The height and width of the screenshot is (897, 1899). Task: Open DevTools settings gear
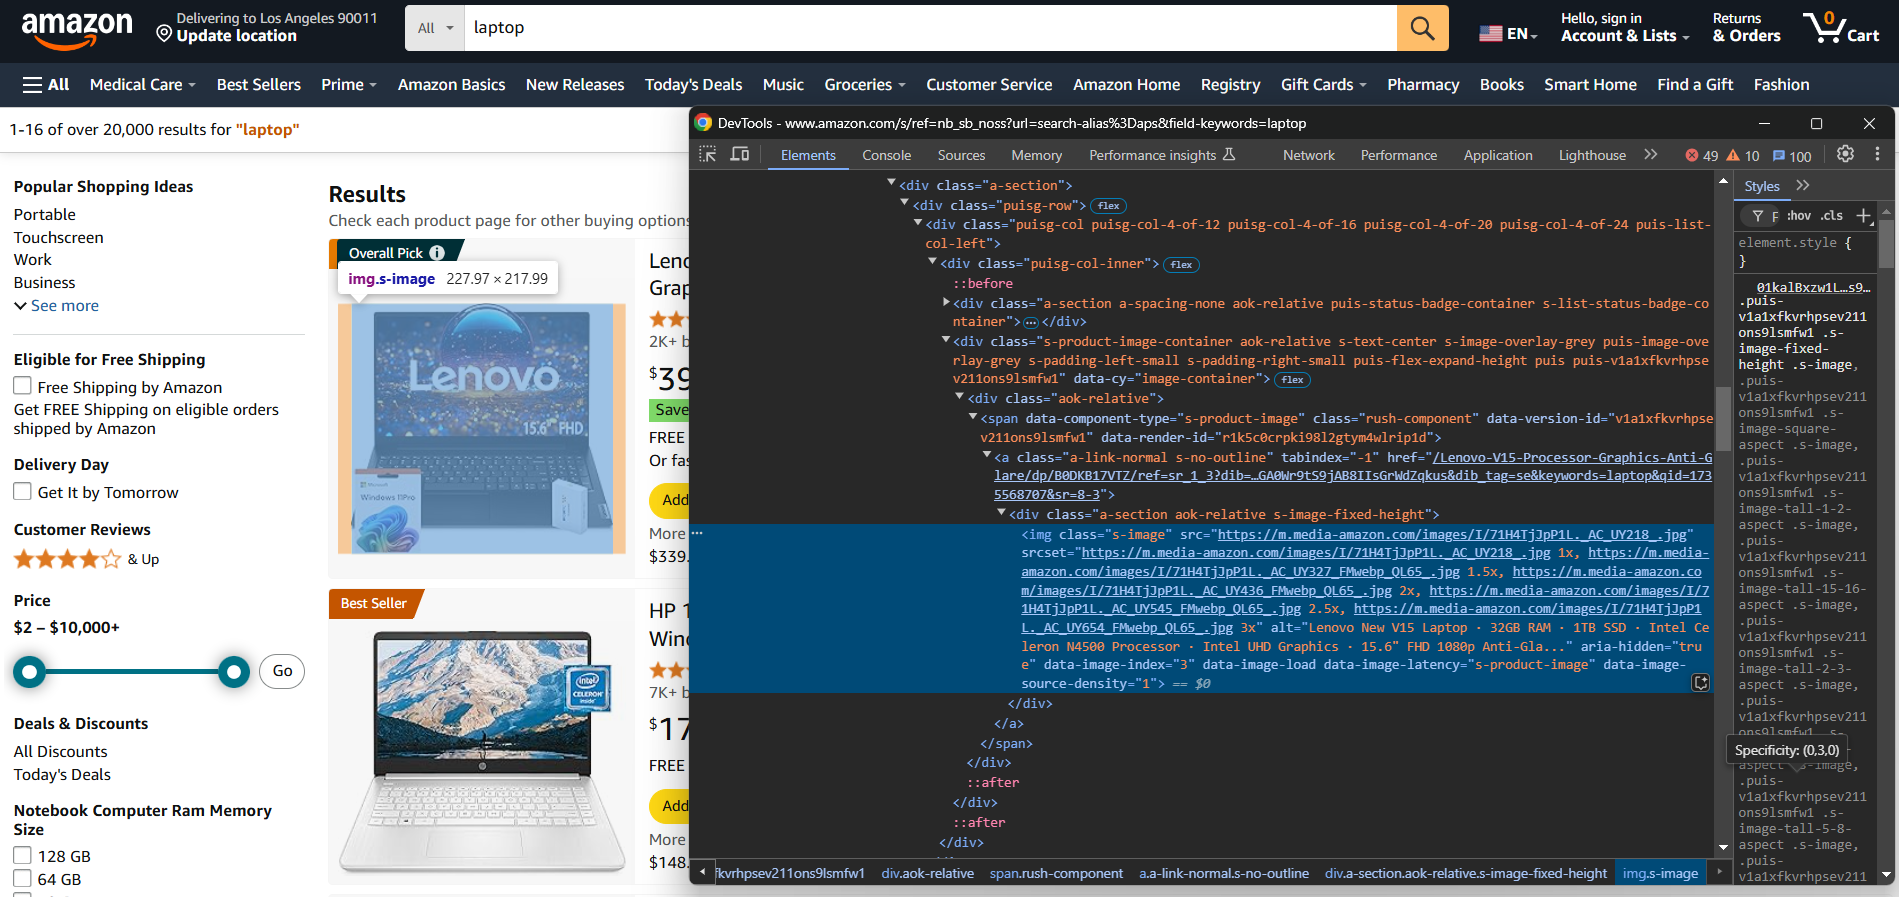pyautogui.click(x=1845, y=154)
